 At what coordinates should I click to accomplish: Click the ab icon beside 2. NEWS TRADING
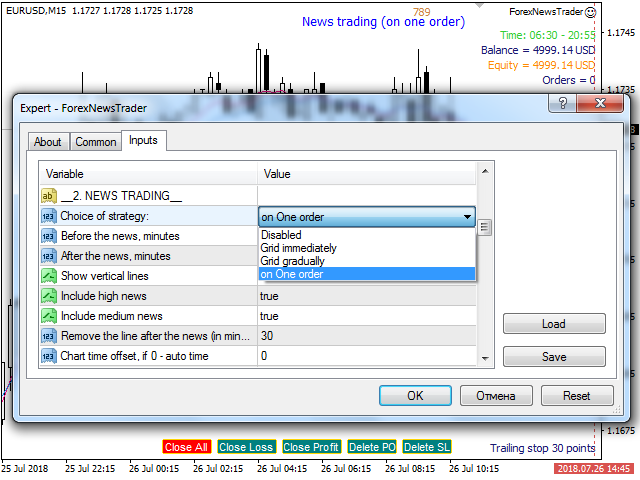[49, 196]
